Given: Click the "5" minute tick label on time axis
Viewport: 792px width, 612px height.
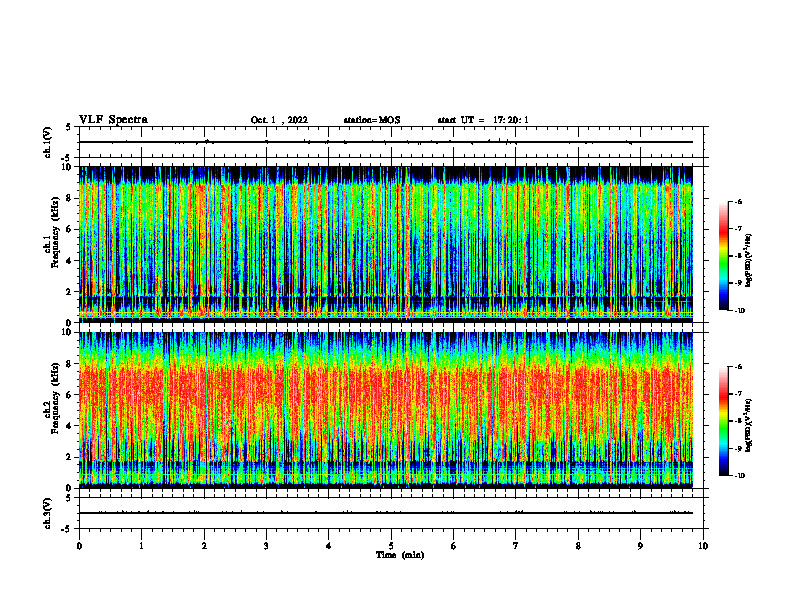Looking at the screenshot, I should [391, 546].
